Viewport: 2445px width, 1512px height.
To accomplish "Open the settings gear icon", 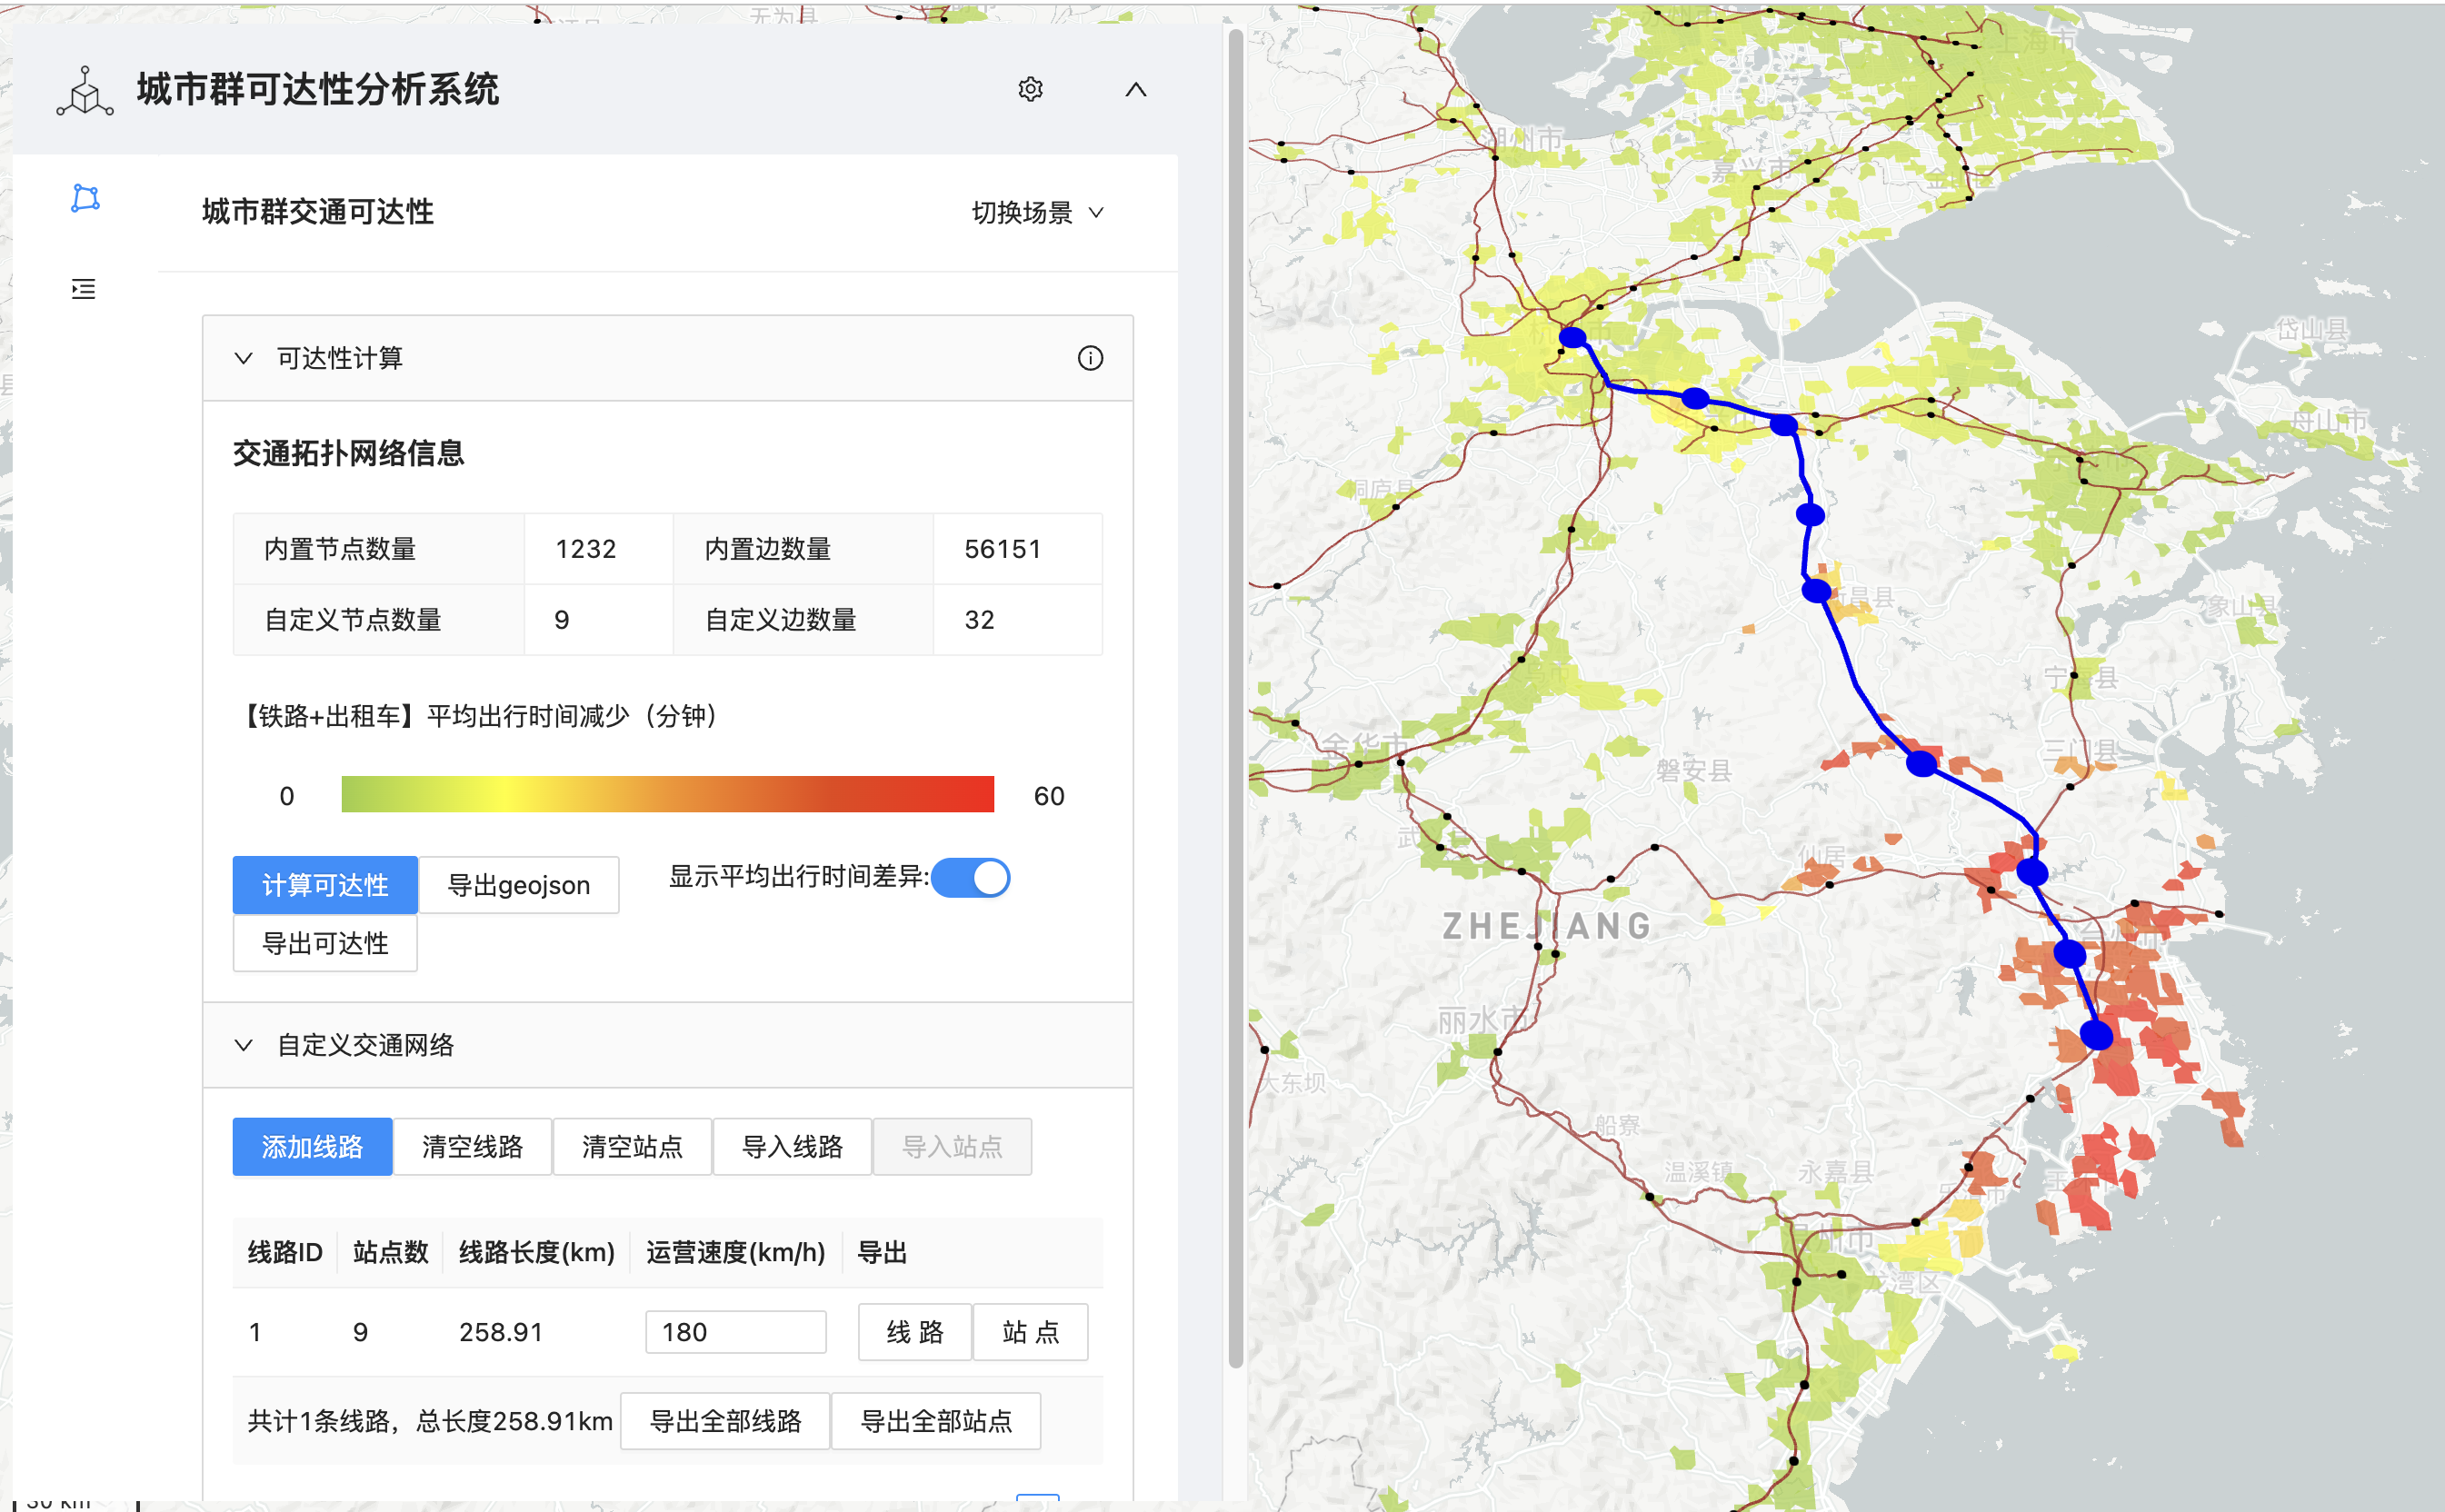I will click(1030, 90).
